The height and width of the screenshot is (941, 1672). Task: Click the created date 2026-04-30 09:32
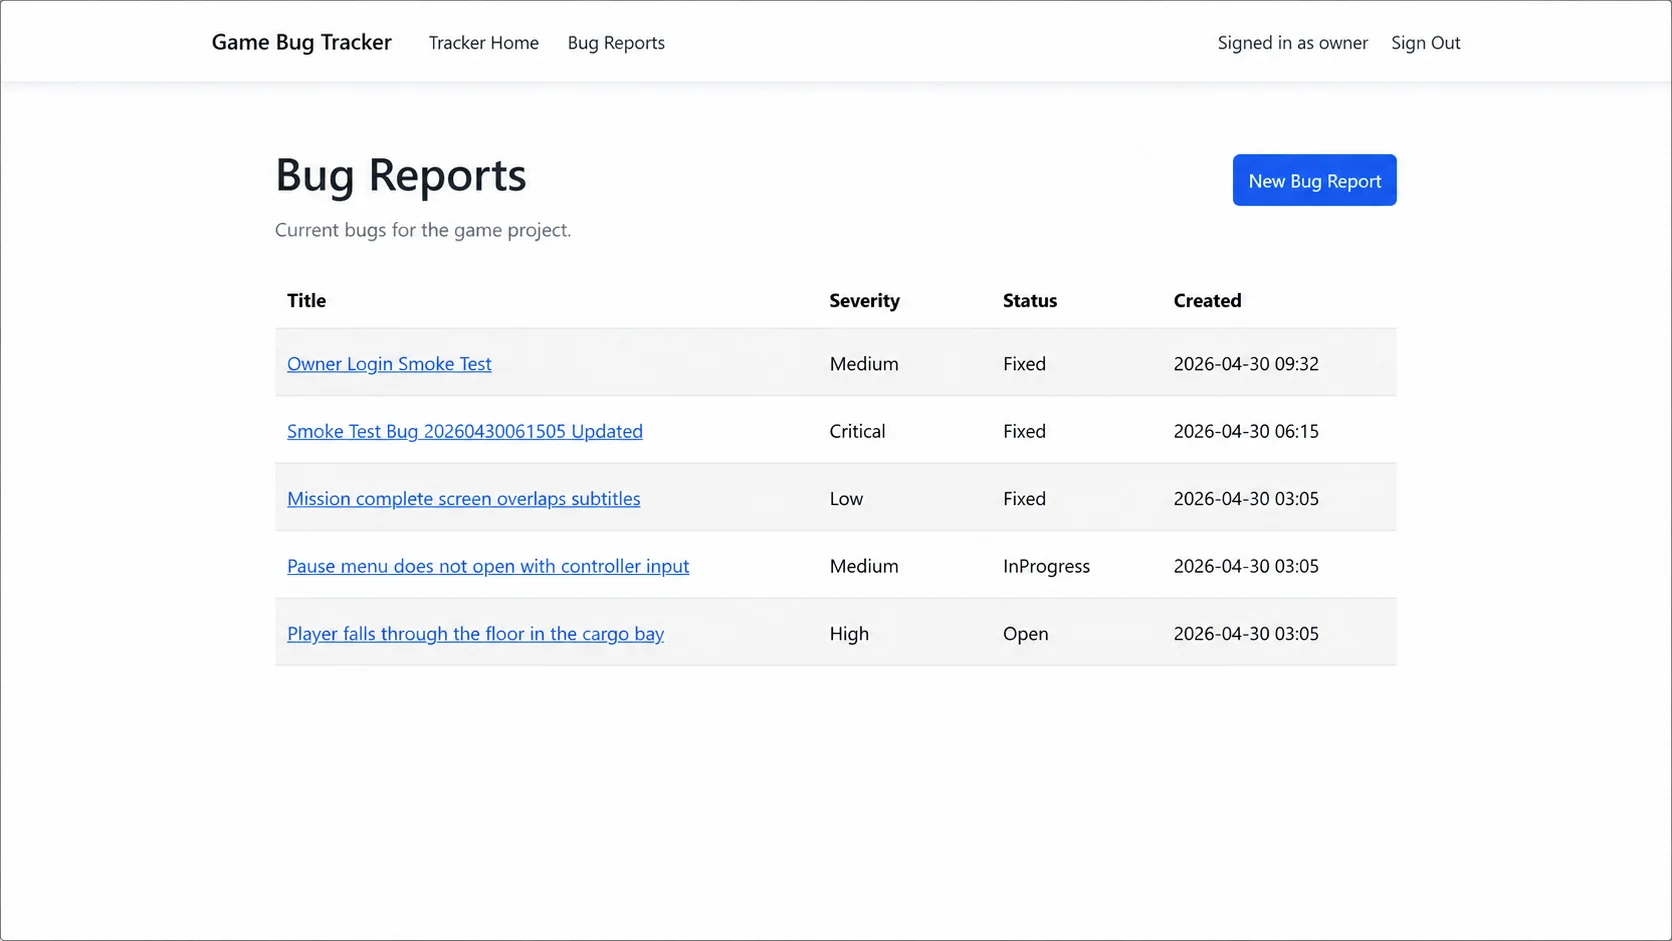point(1246,364)
